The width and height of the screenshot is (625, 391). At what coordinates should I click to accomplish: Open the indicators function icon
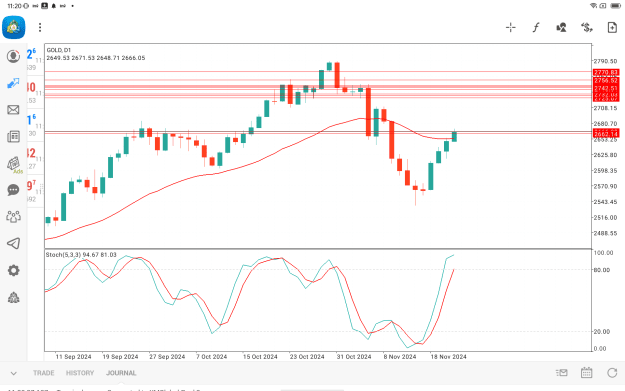pyautogui.click(x=536, y=27)
